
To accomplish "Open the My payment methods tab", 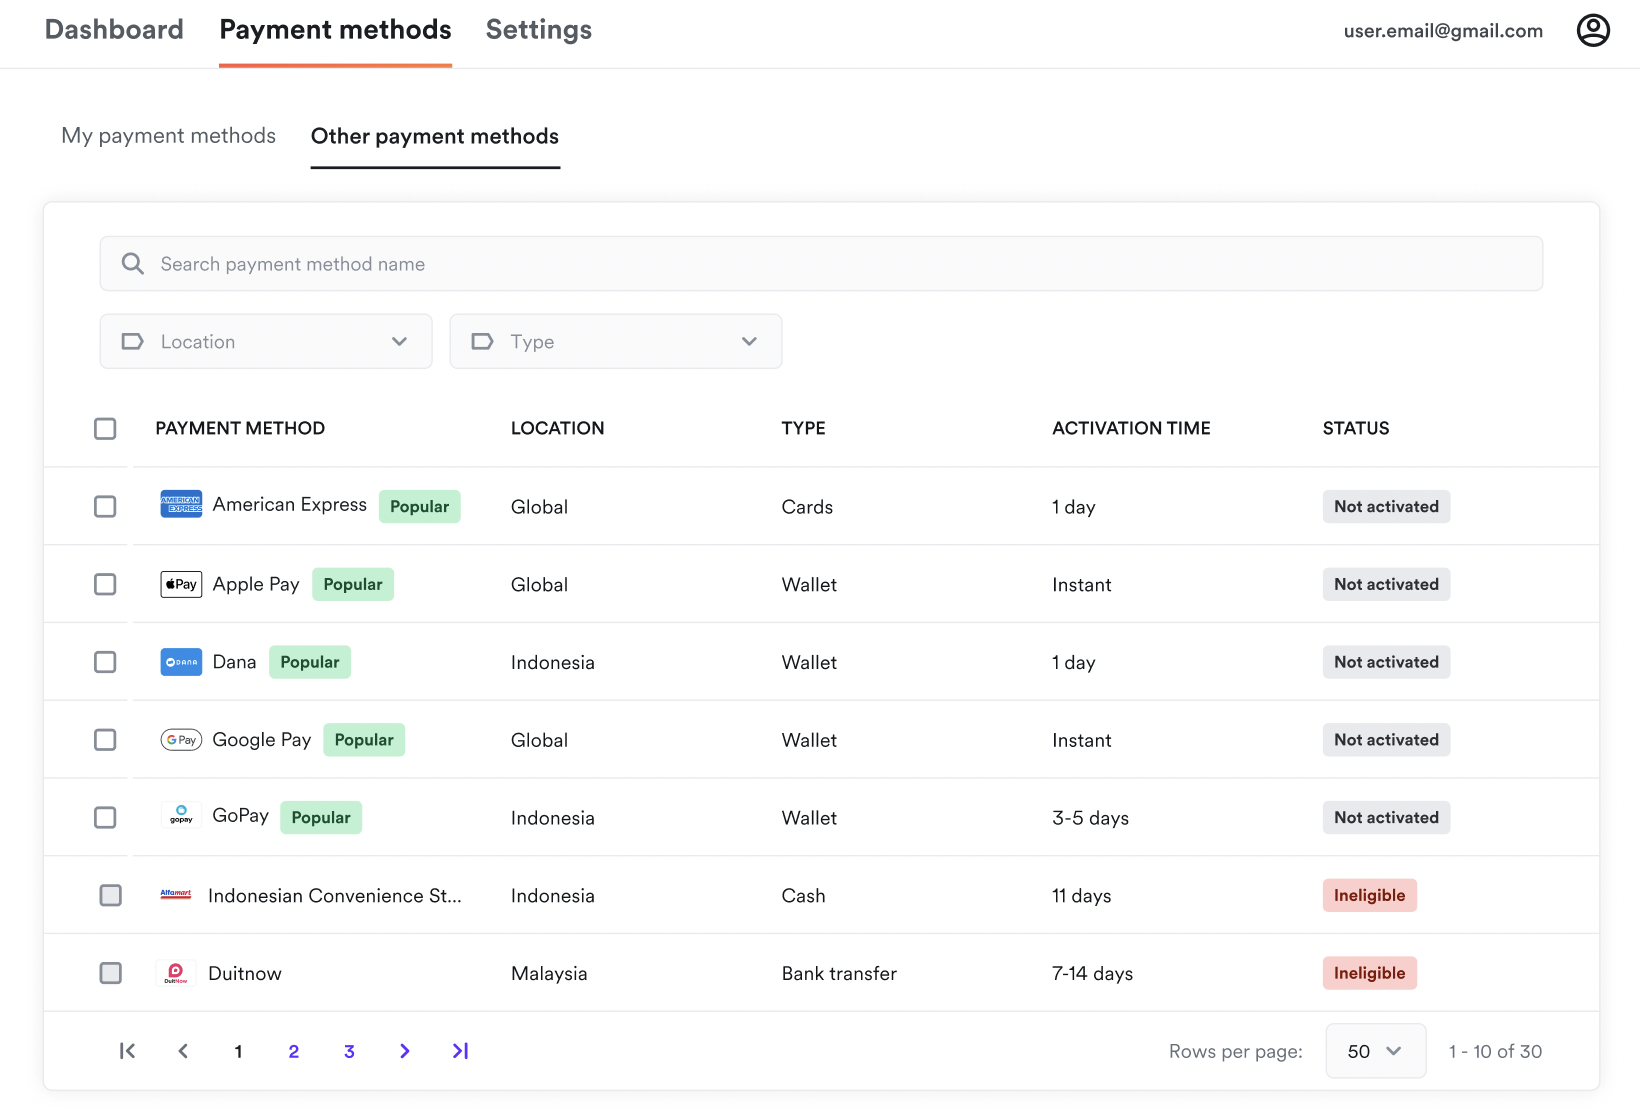I will (x=168, y=136).
